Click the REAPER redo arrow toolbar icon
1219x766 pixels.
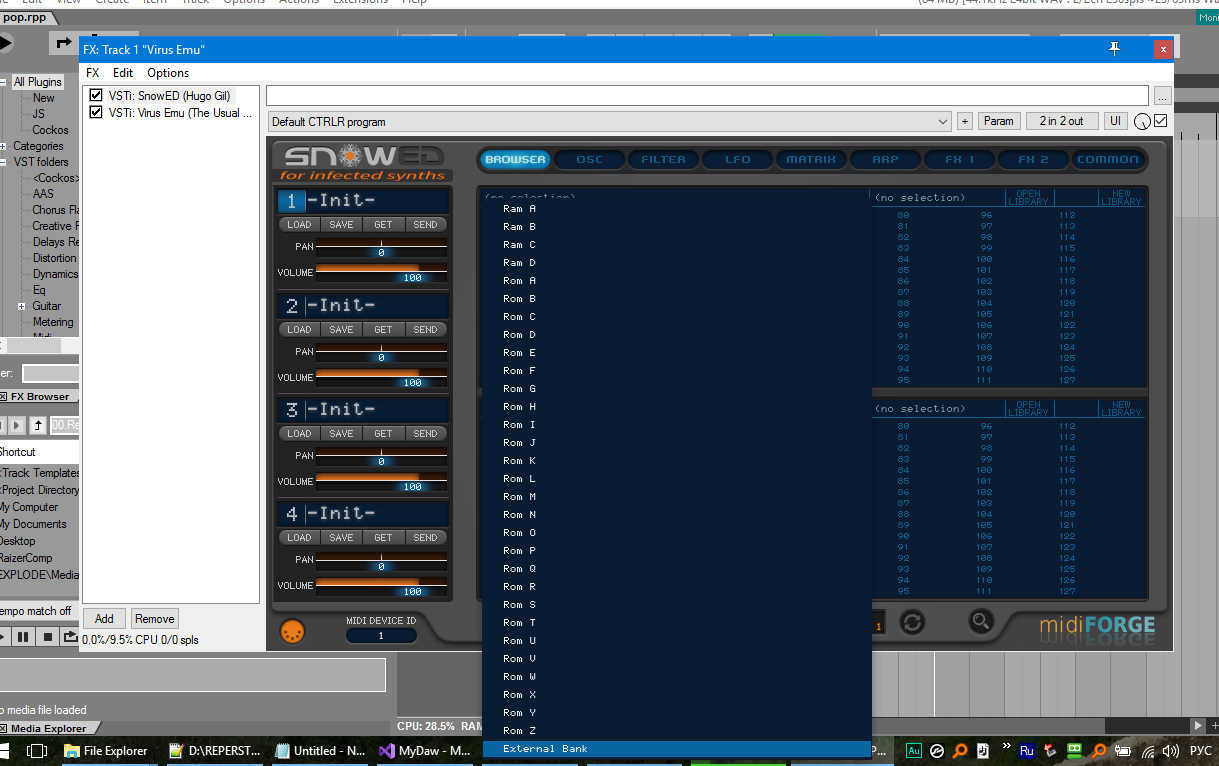point(65,42)
